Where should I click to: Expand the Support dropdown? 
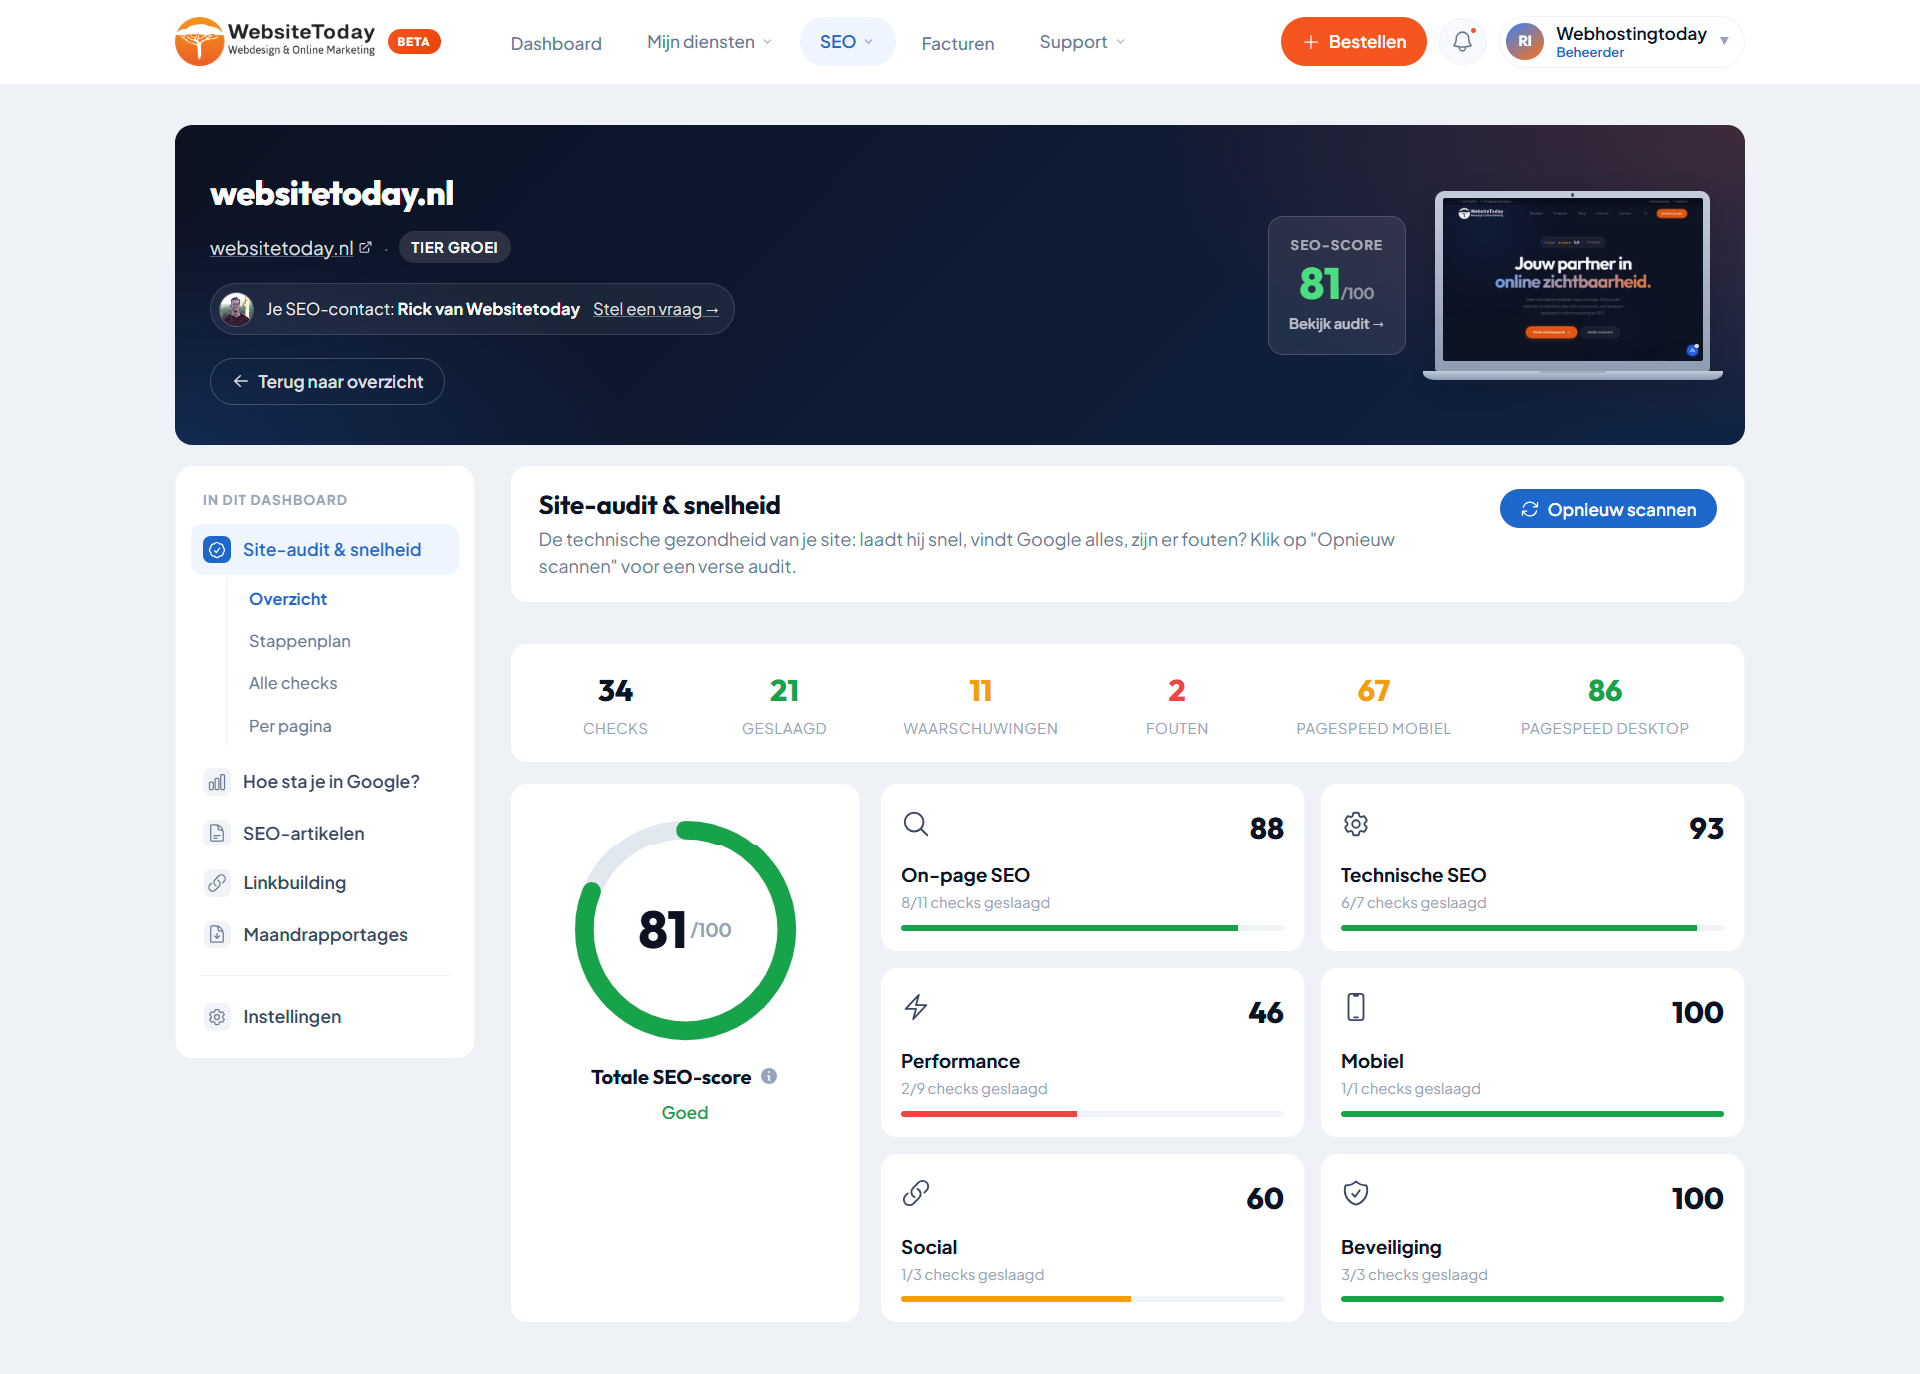[x=1082, y=42]
